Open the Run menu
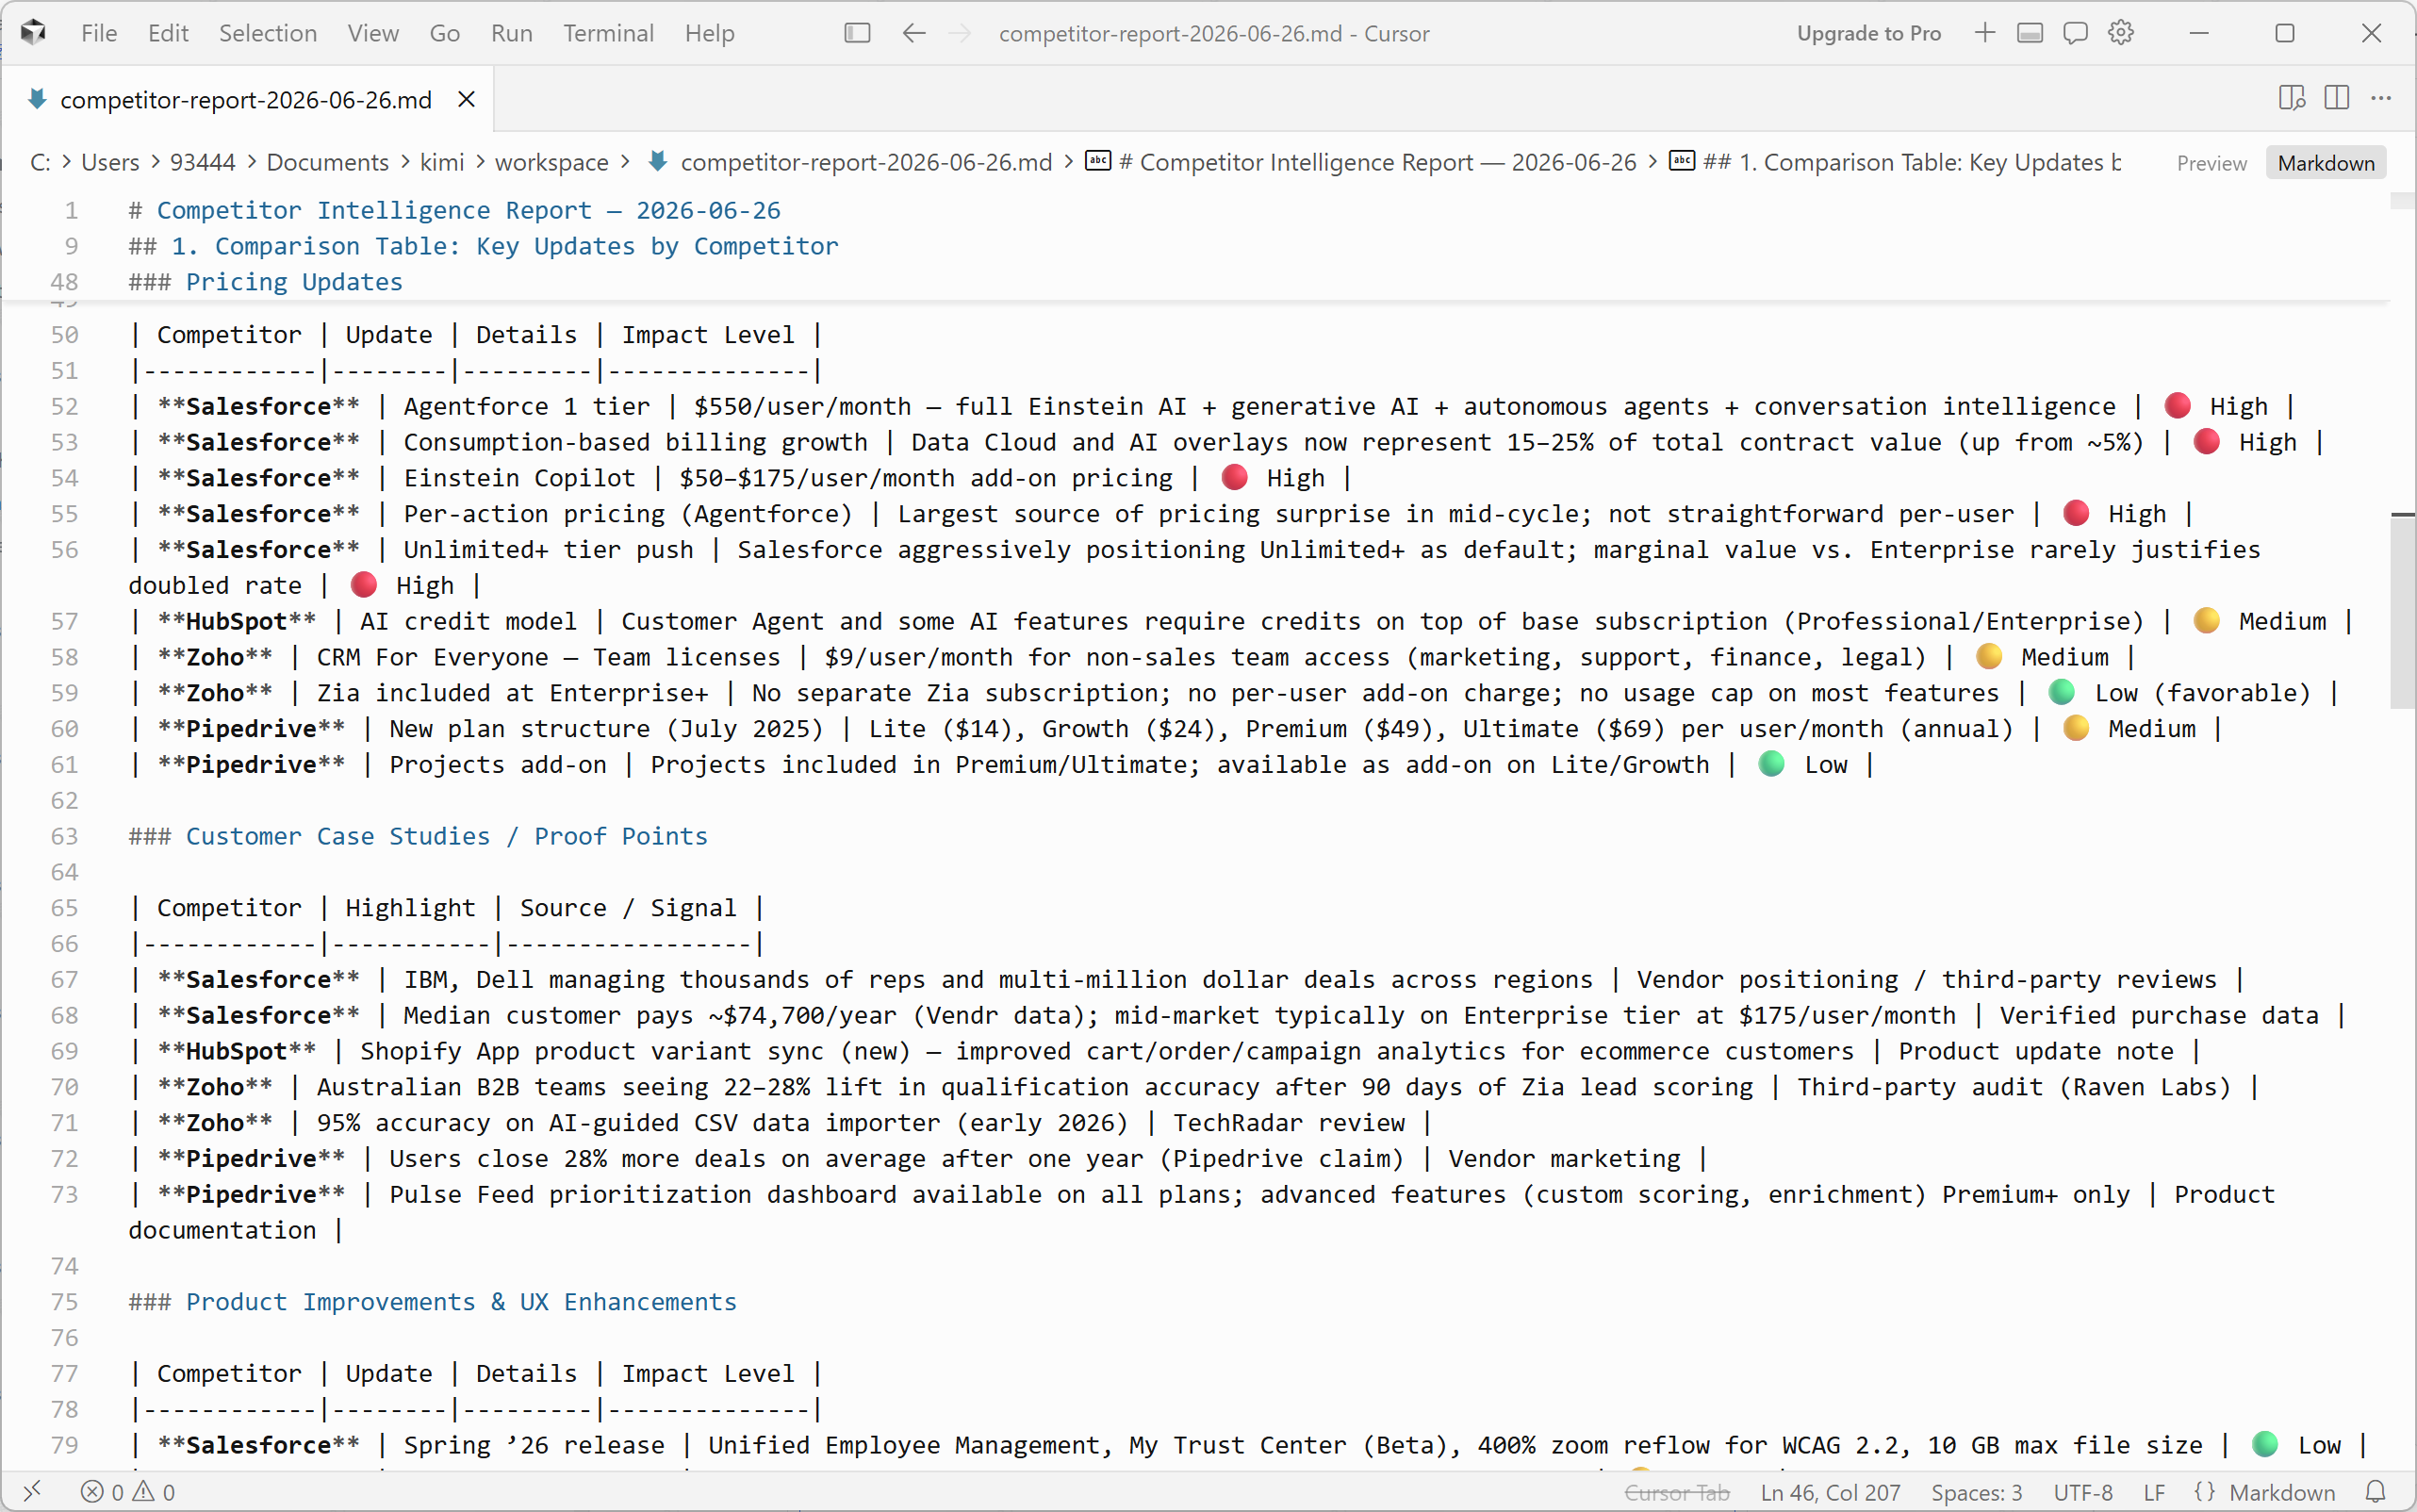Viewport: 2417px width, 1512px height. [512, 33]
